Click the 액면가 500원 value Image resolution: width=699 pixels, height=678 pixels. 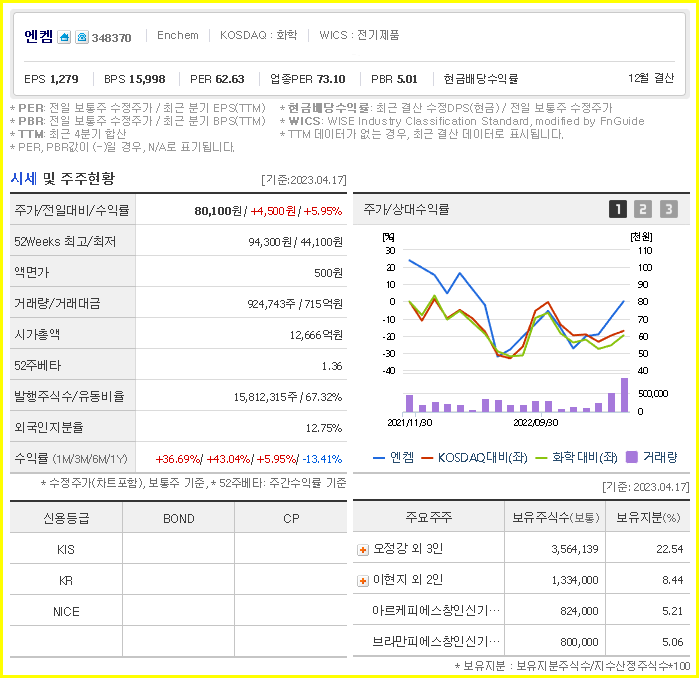[328, 273]
